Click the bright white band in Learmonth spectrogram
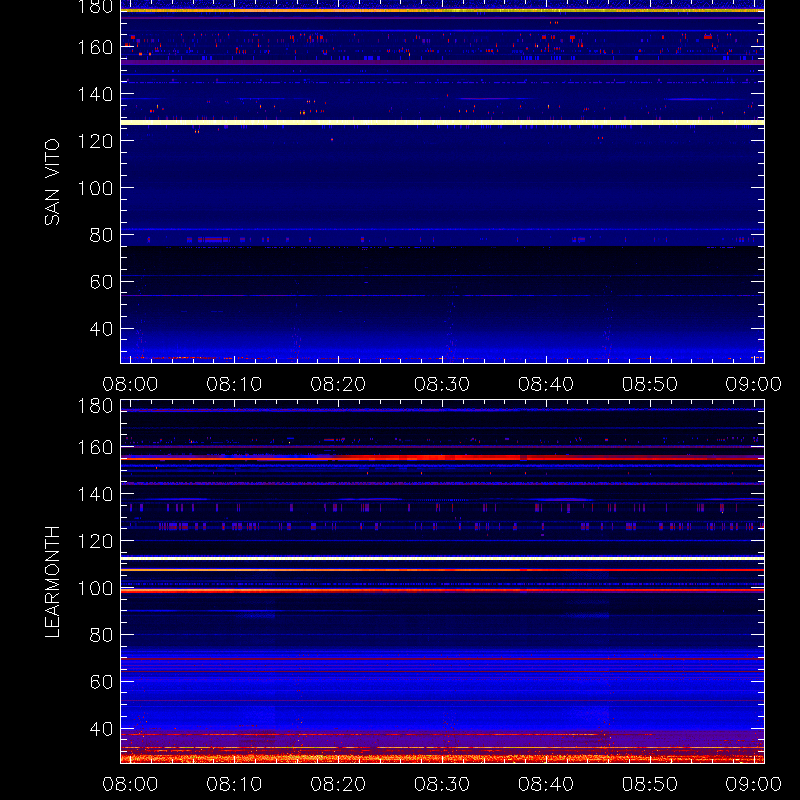This screenshot has height=800, width=800. point(442,559)
